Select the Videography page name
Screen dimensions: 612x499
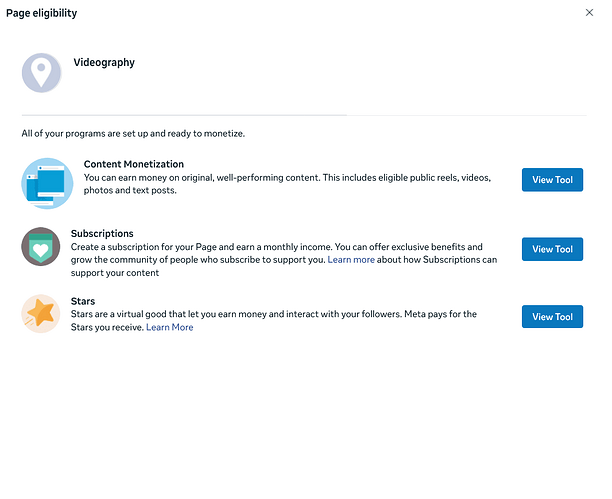pyautogui.click(x=104, y=62)
